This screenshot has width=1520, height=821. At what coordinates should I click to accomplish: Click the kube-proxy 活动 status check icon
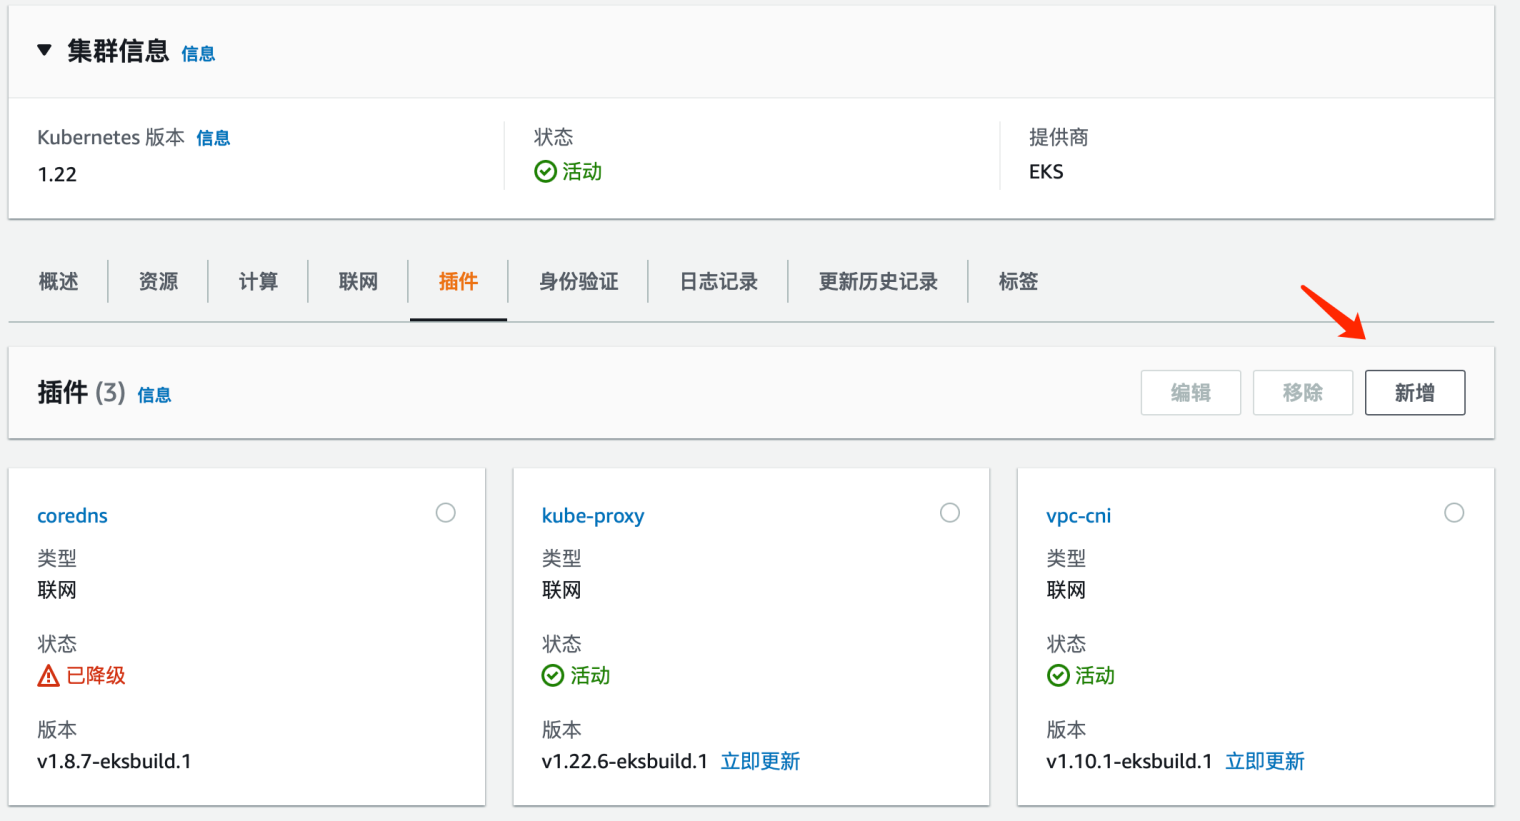(x=553, y=676)
